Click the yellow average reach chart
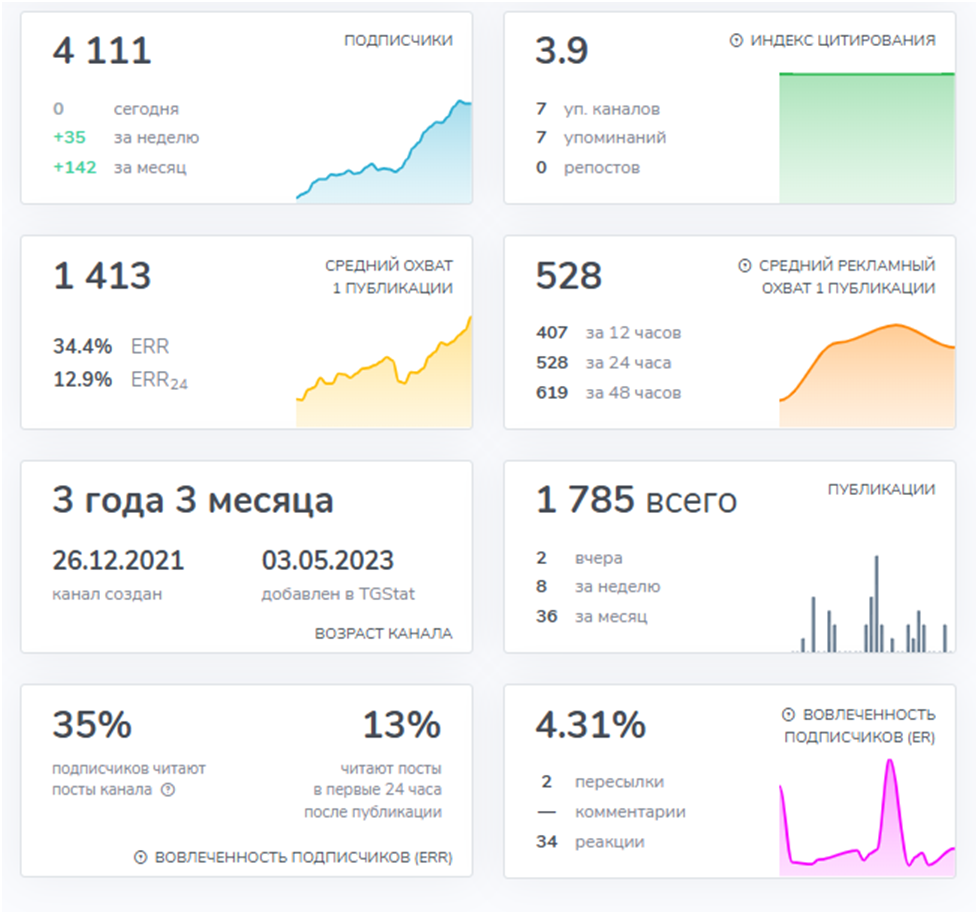The height and width of the screenshot is (914, 978). click(384, 372)
